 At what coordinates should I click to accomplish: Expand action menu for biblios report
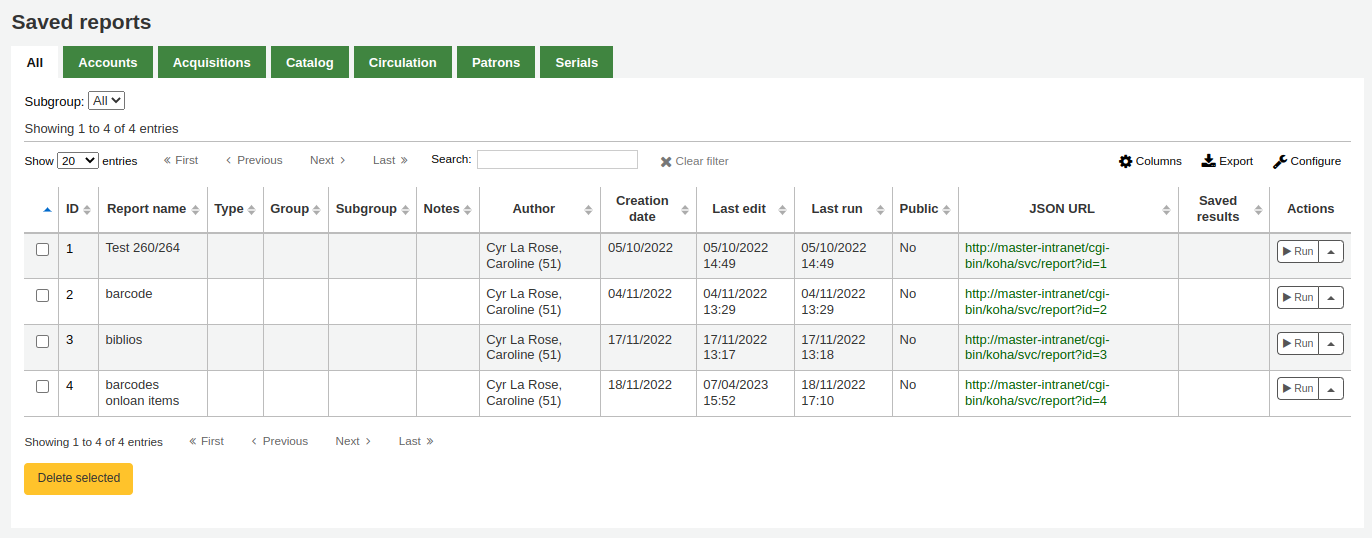1331,344
